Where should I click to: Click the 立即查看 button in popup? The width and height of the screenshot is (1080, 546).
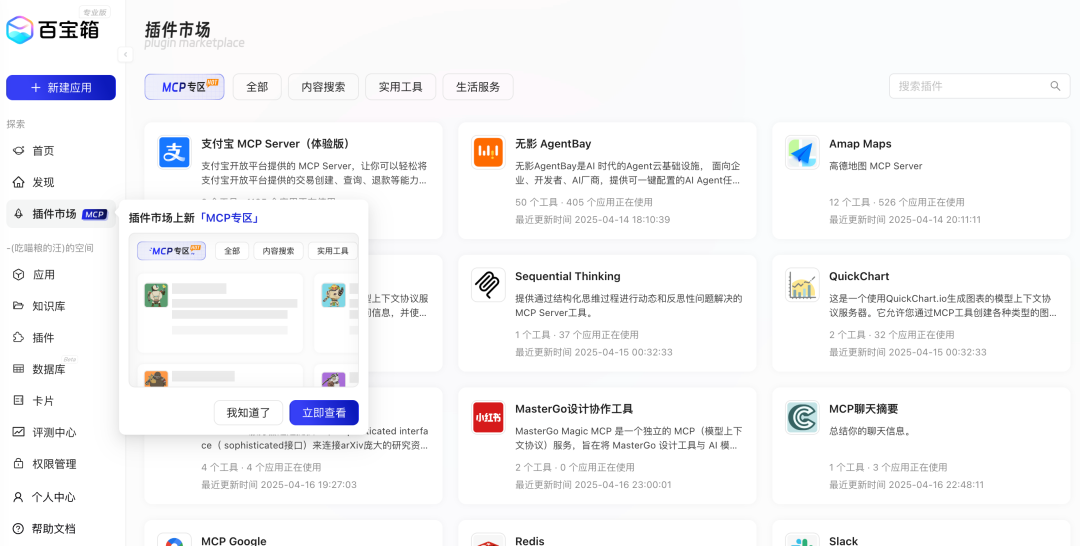click(324, 413)
